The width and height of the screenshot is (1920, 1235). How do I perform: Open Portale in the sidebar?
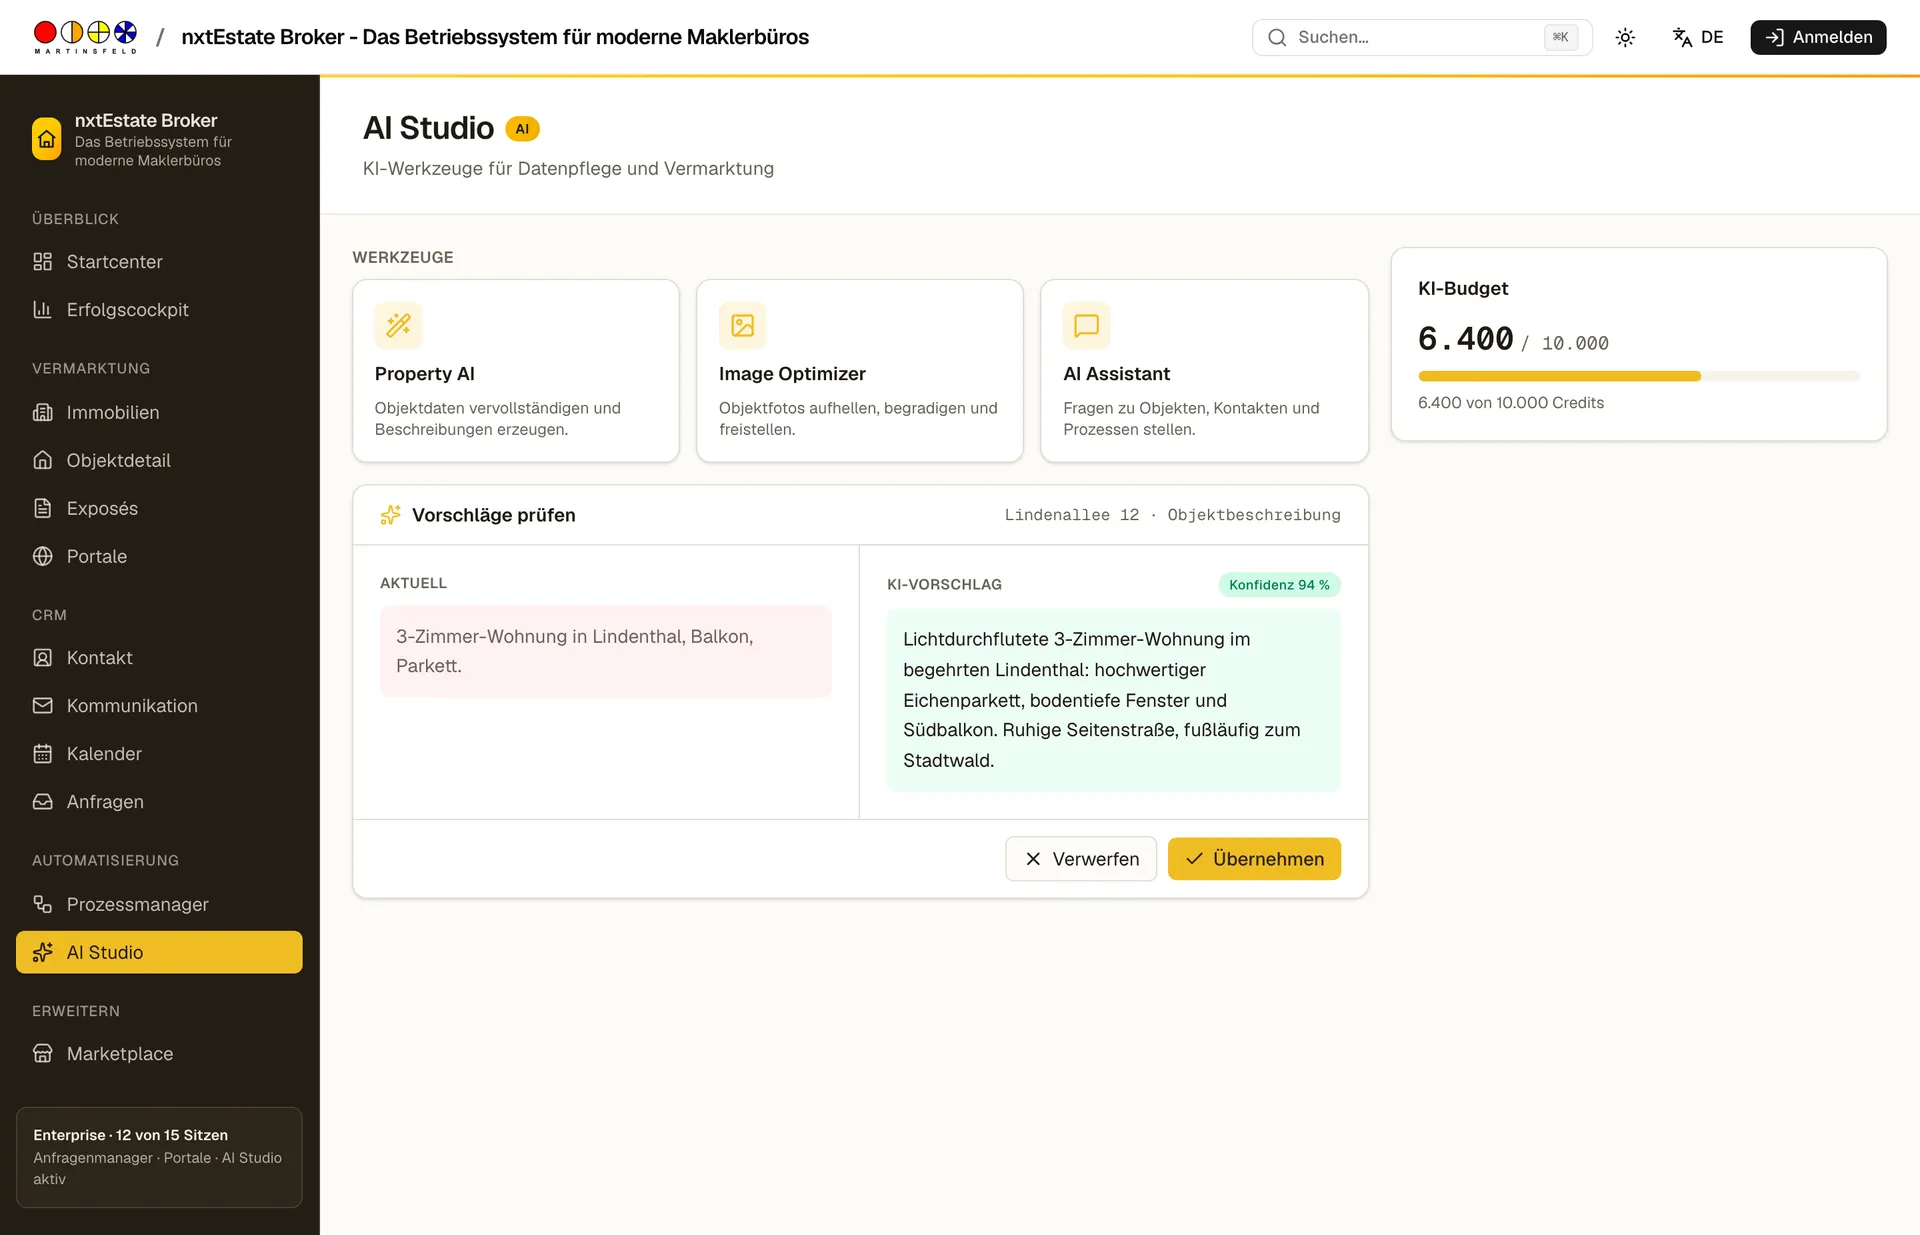point(159,556)
